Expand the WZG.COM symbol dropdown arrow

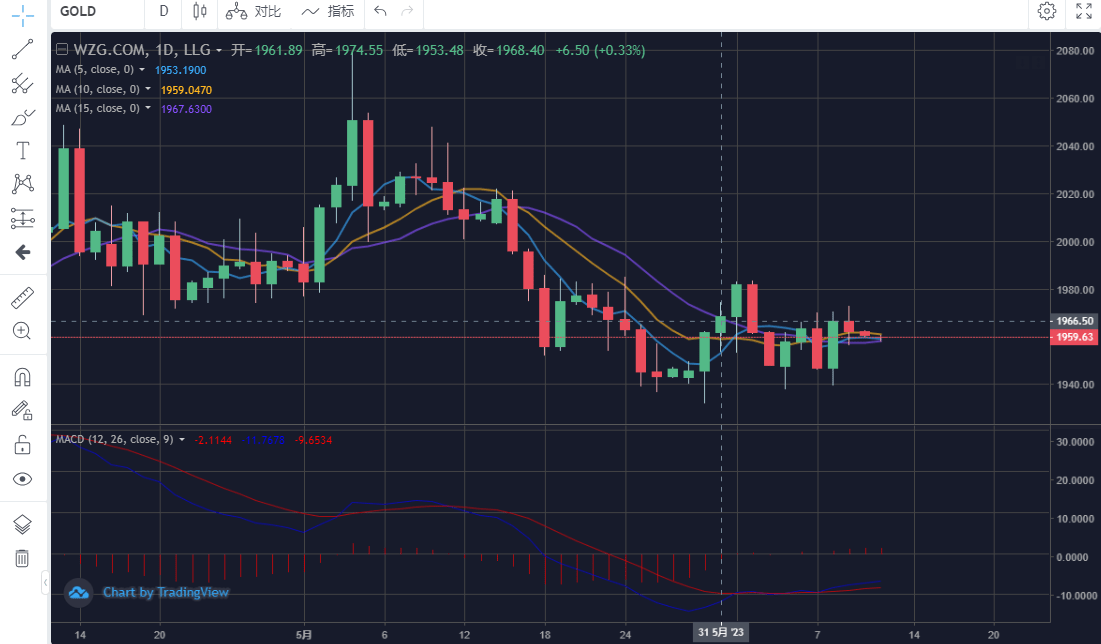pos(219,51)
